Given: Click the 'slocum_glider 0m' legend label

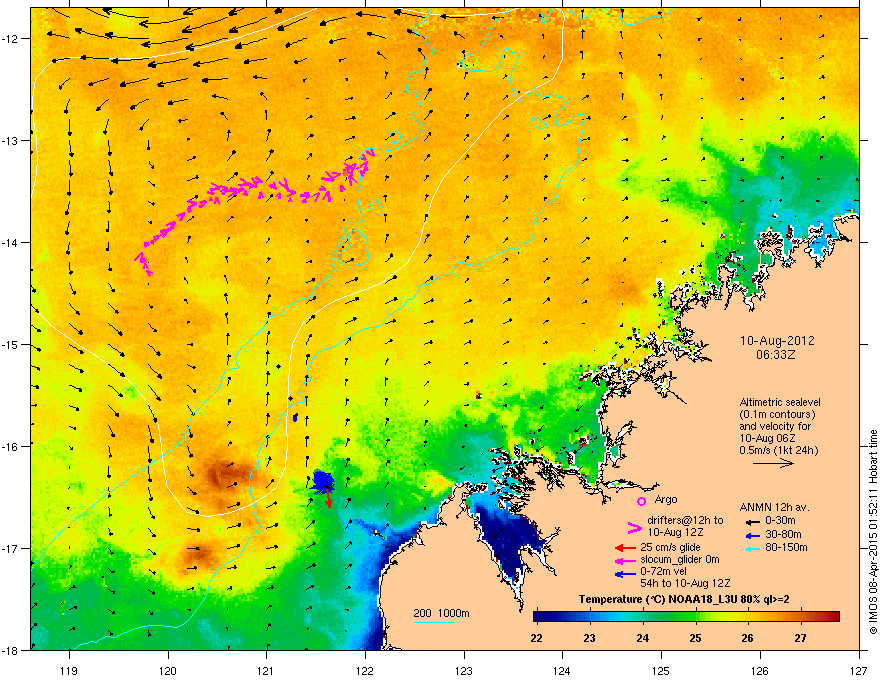Looking at the screenshot, I should pyautogui.click(x=680, y=559).
